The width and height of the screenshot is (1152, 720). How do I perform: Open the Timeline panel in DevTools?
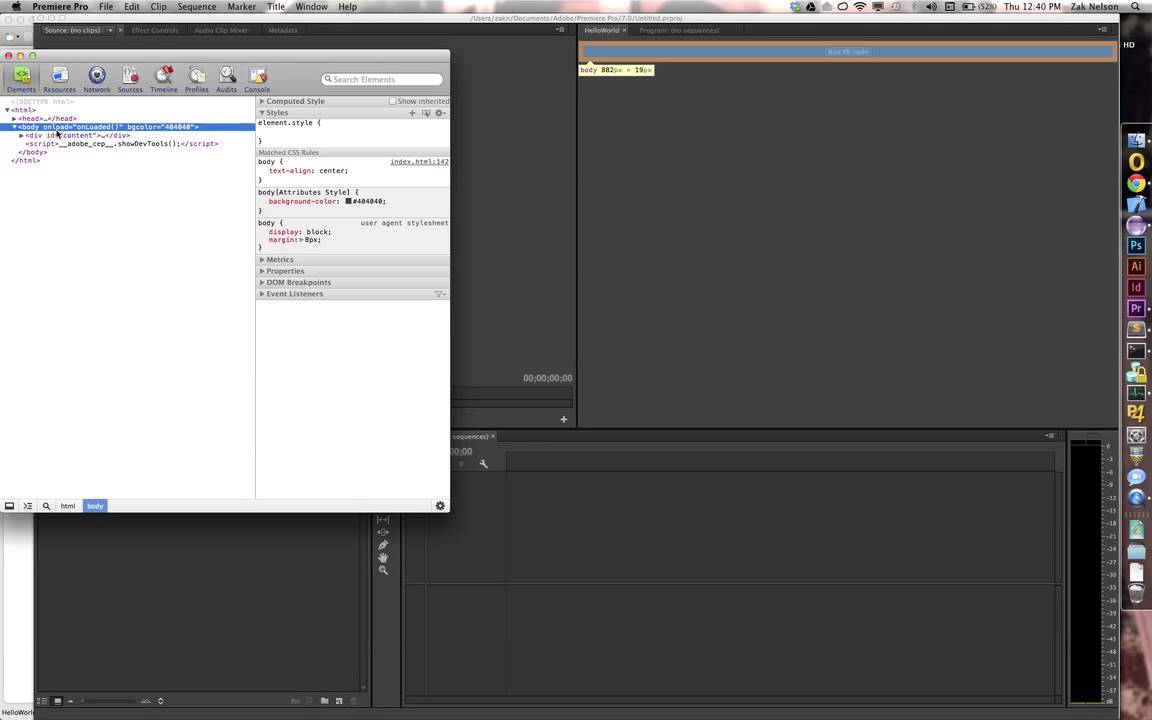click(x=164, y=79)
